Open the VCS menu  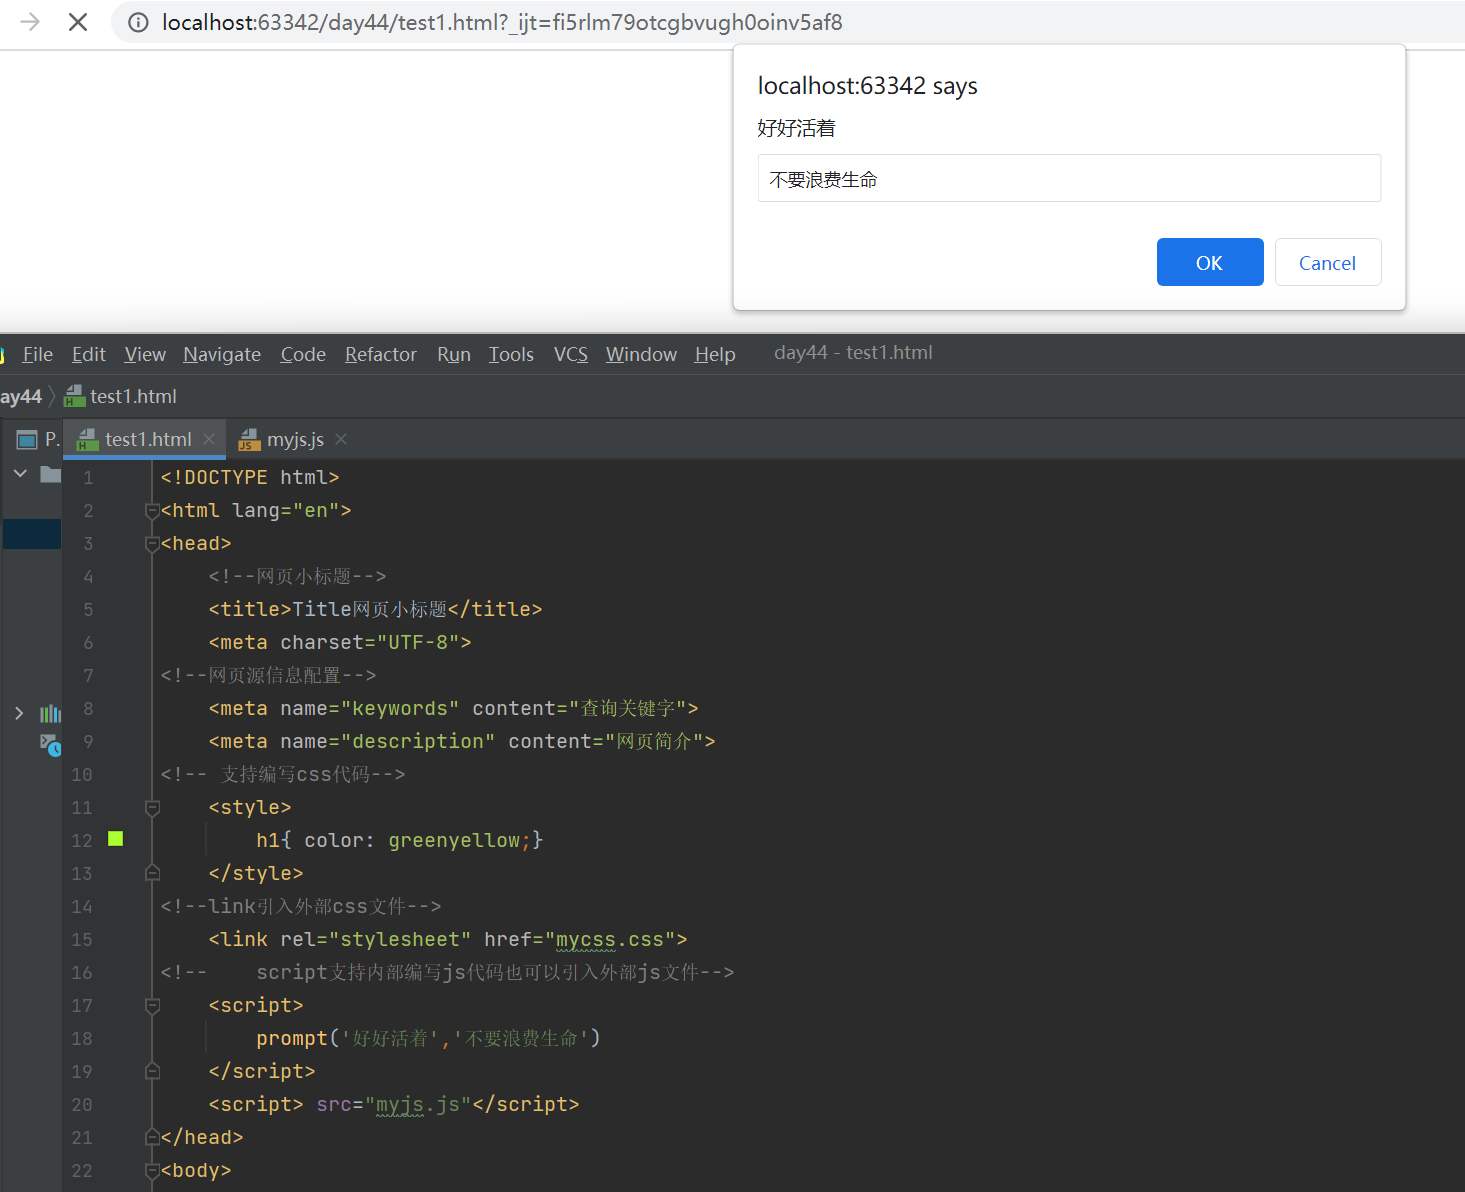(x=571, y=354)
